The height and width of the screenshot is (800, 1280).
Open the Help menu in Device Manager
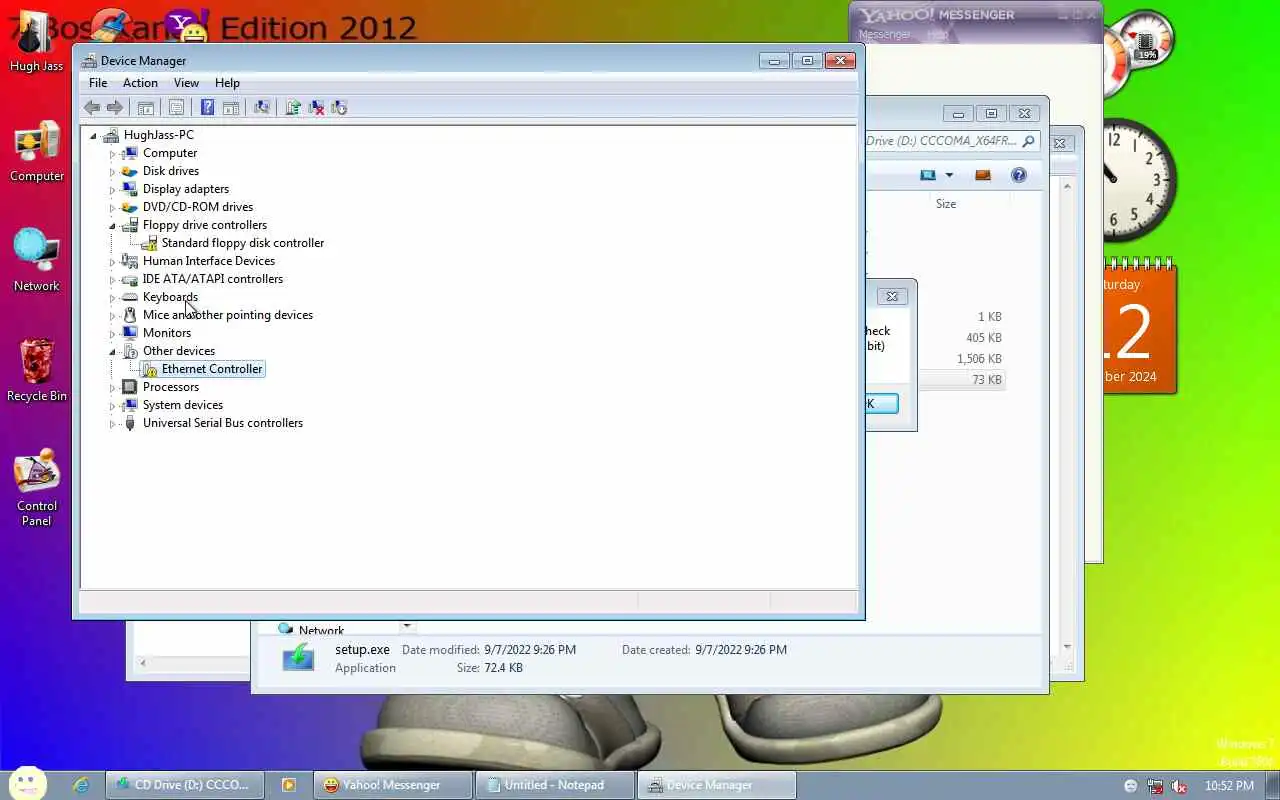tap(227, 83)
